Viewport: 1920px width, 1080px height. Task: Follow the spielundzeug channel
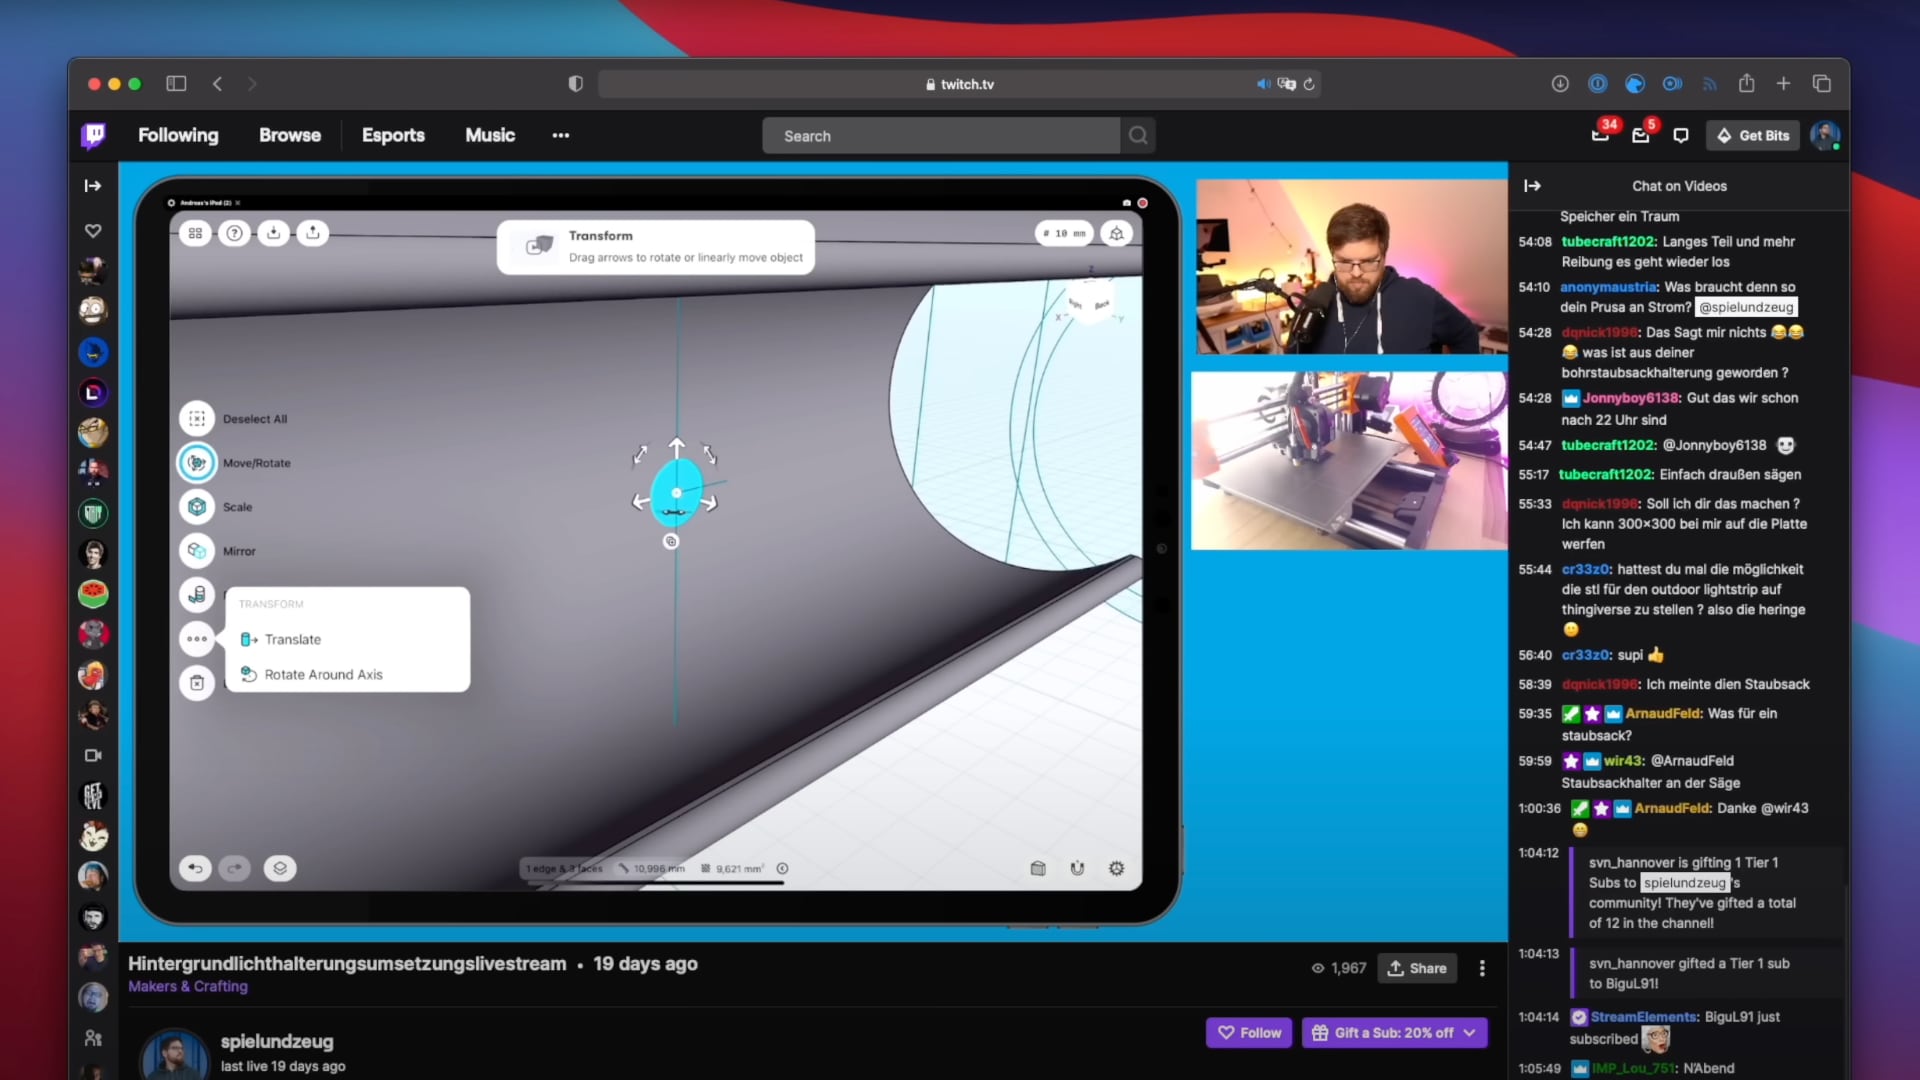1249,1033
